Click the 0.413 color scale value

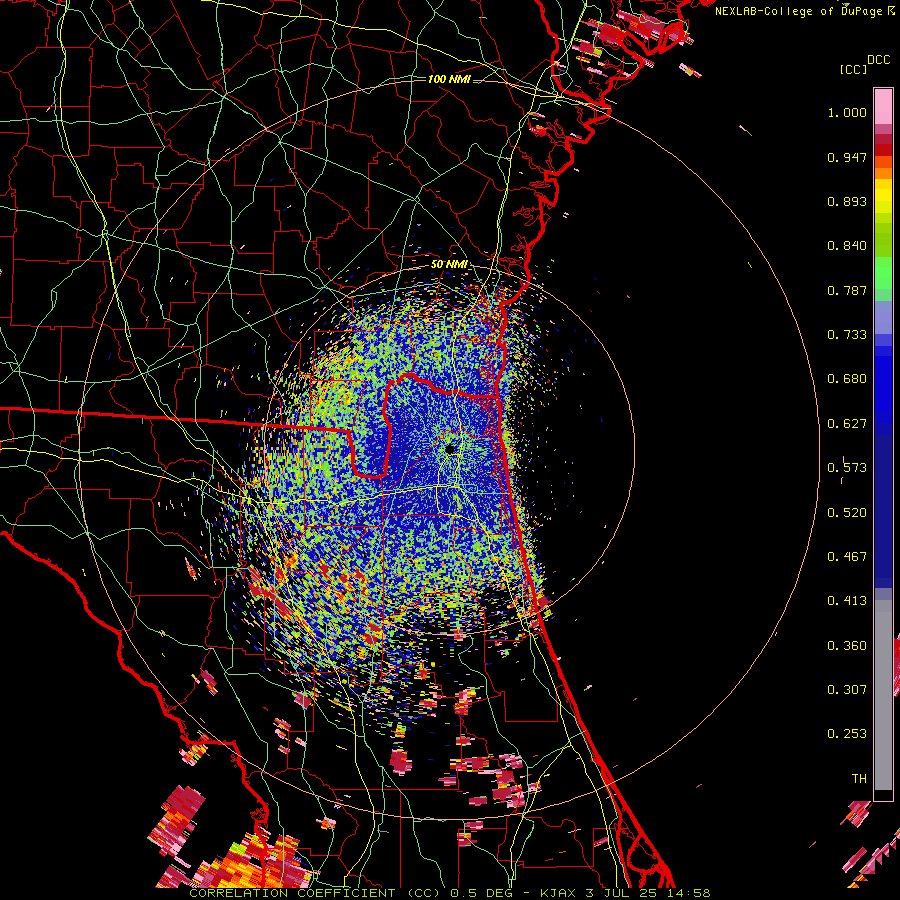847,601
